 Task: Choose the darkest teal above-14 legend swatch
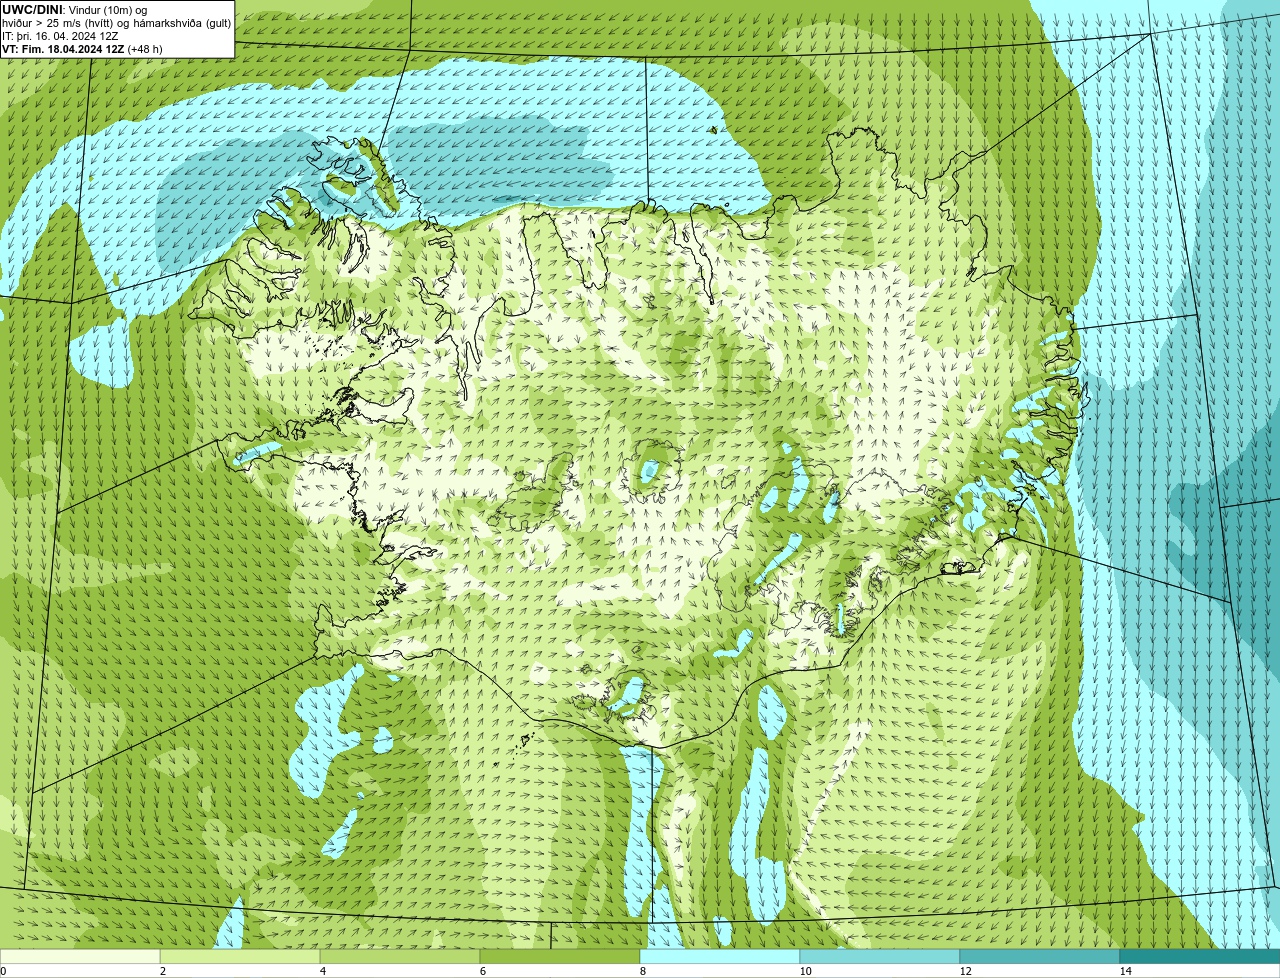[1200, 956]
